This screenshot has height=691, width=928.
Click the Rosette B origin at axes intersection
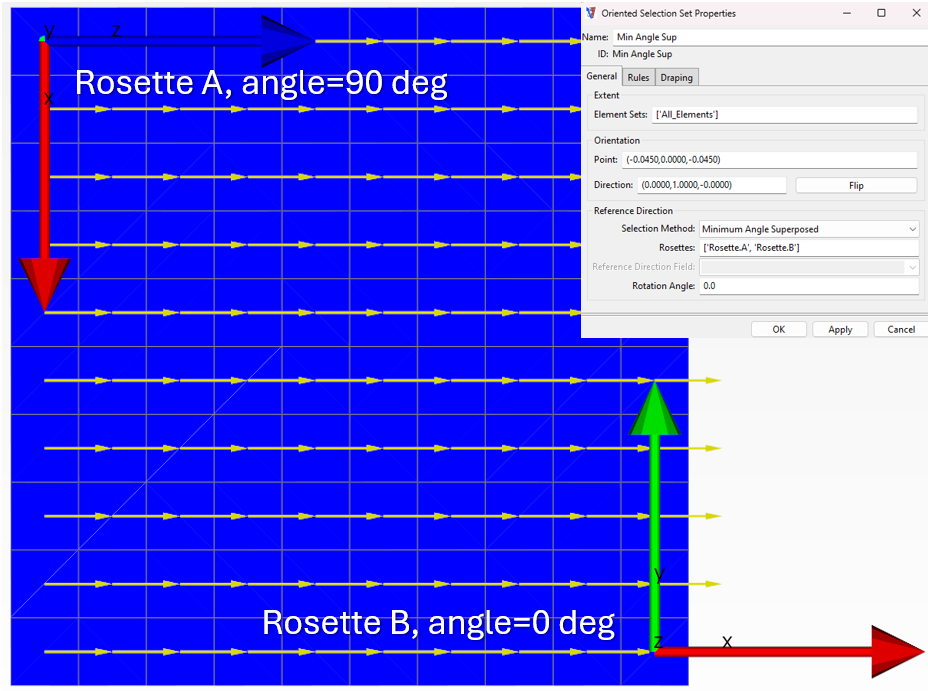(x=655, y=651)
